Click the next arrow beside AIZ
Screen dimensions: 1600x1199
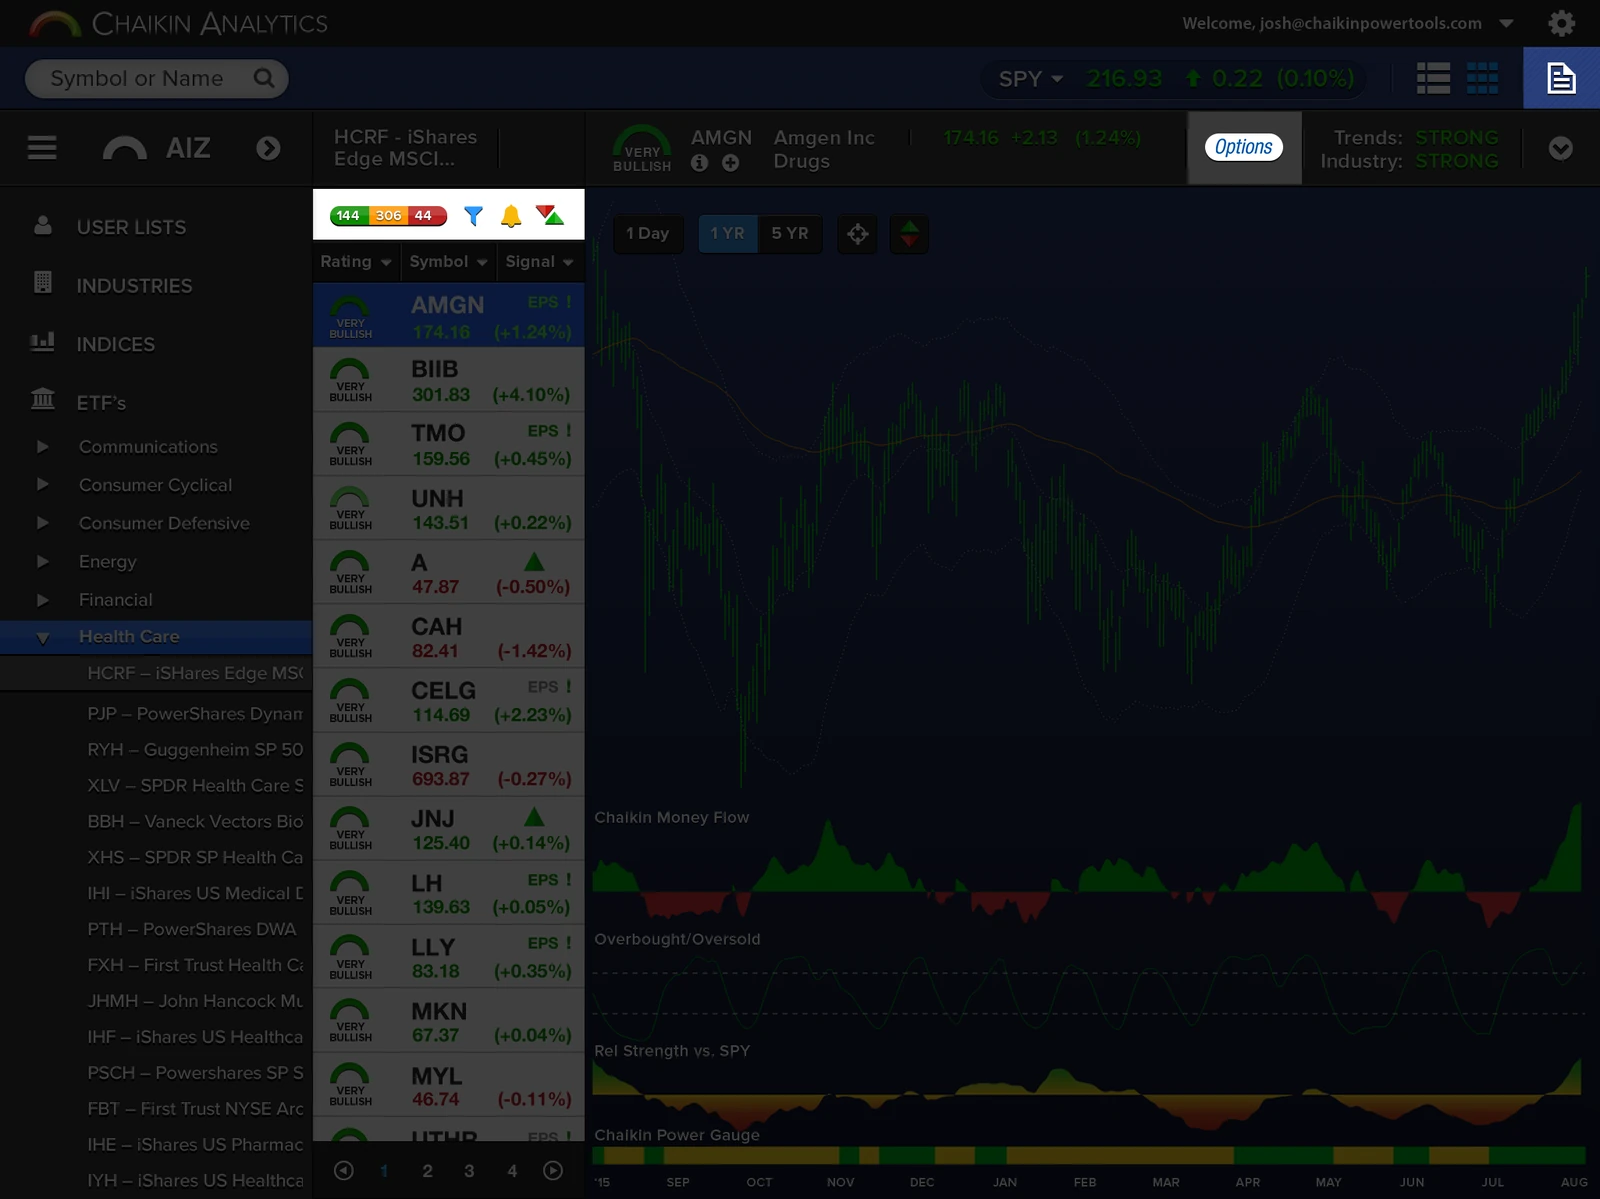click(x=268, y=148)
